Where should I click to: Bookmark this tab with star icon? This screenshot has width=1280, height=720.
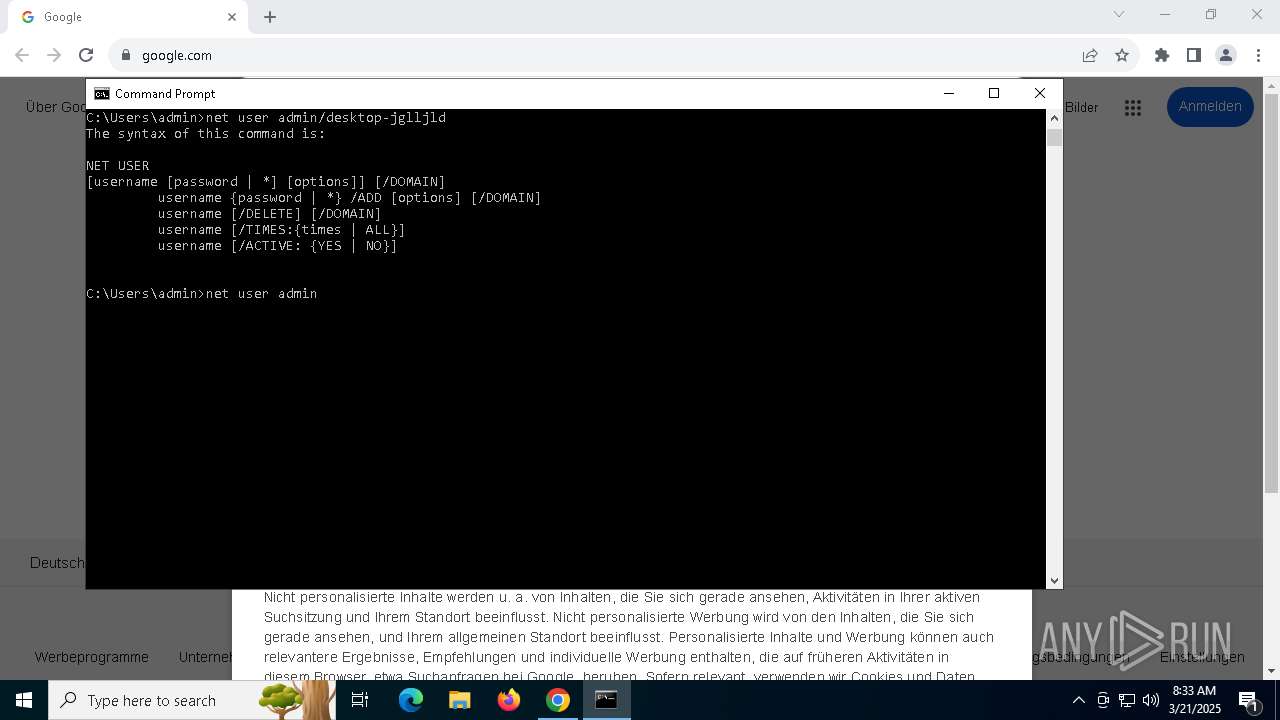coord(1122,55)
